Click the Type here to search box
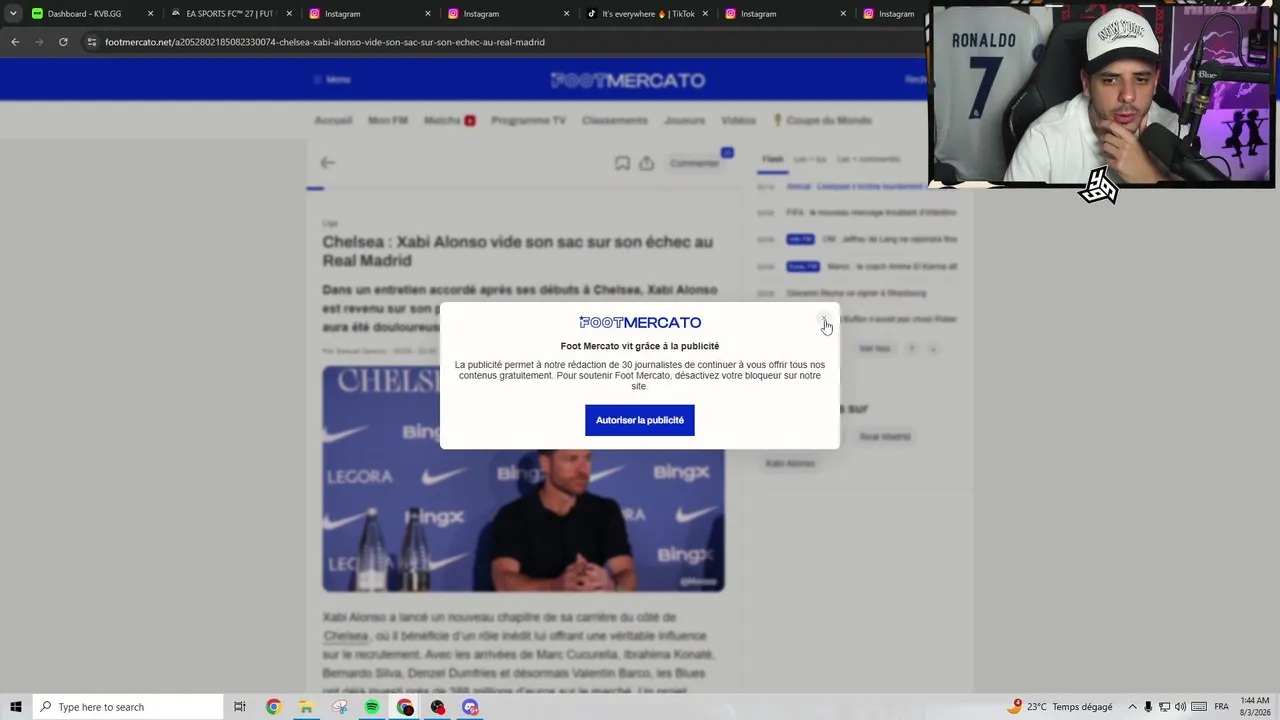1280x720 pixels. click(128, 707)
